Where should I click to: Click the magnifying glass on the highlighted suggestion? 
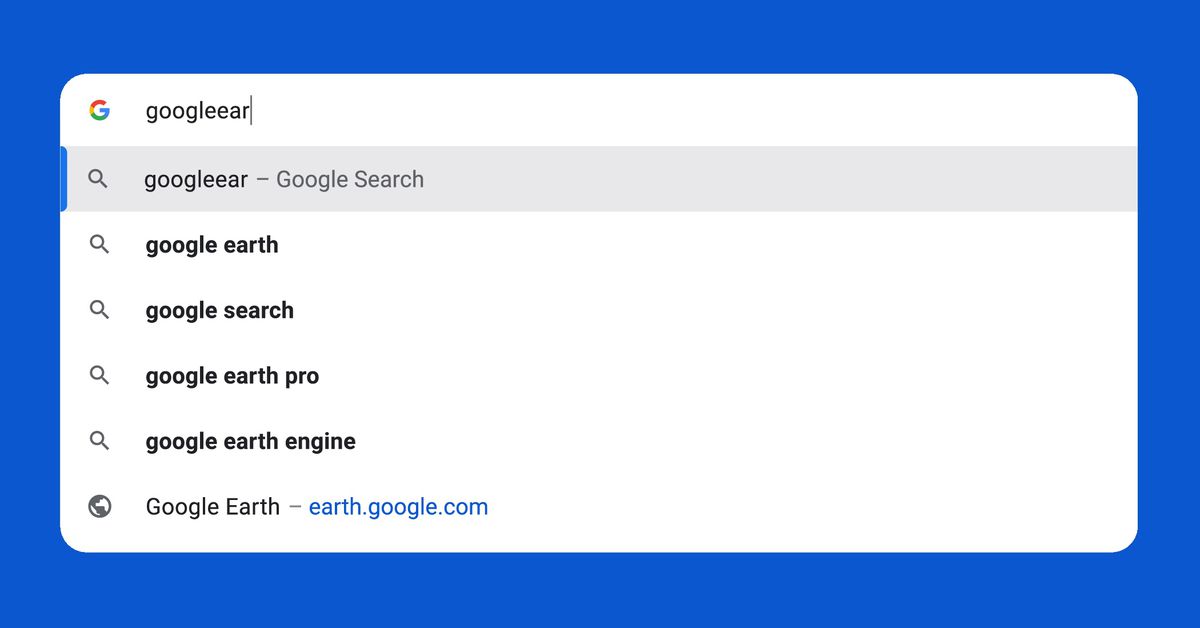point(99,179)
